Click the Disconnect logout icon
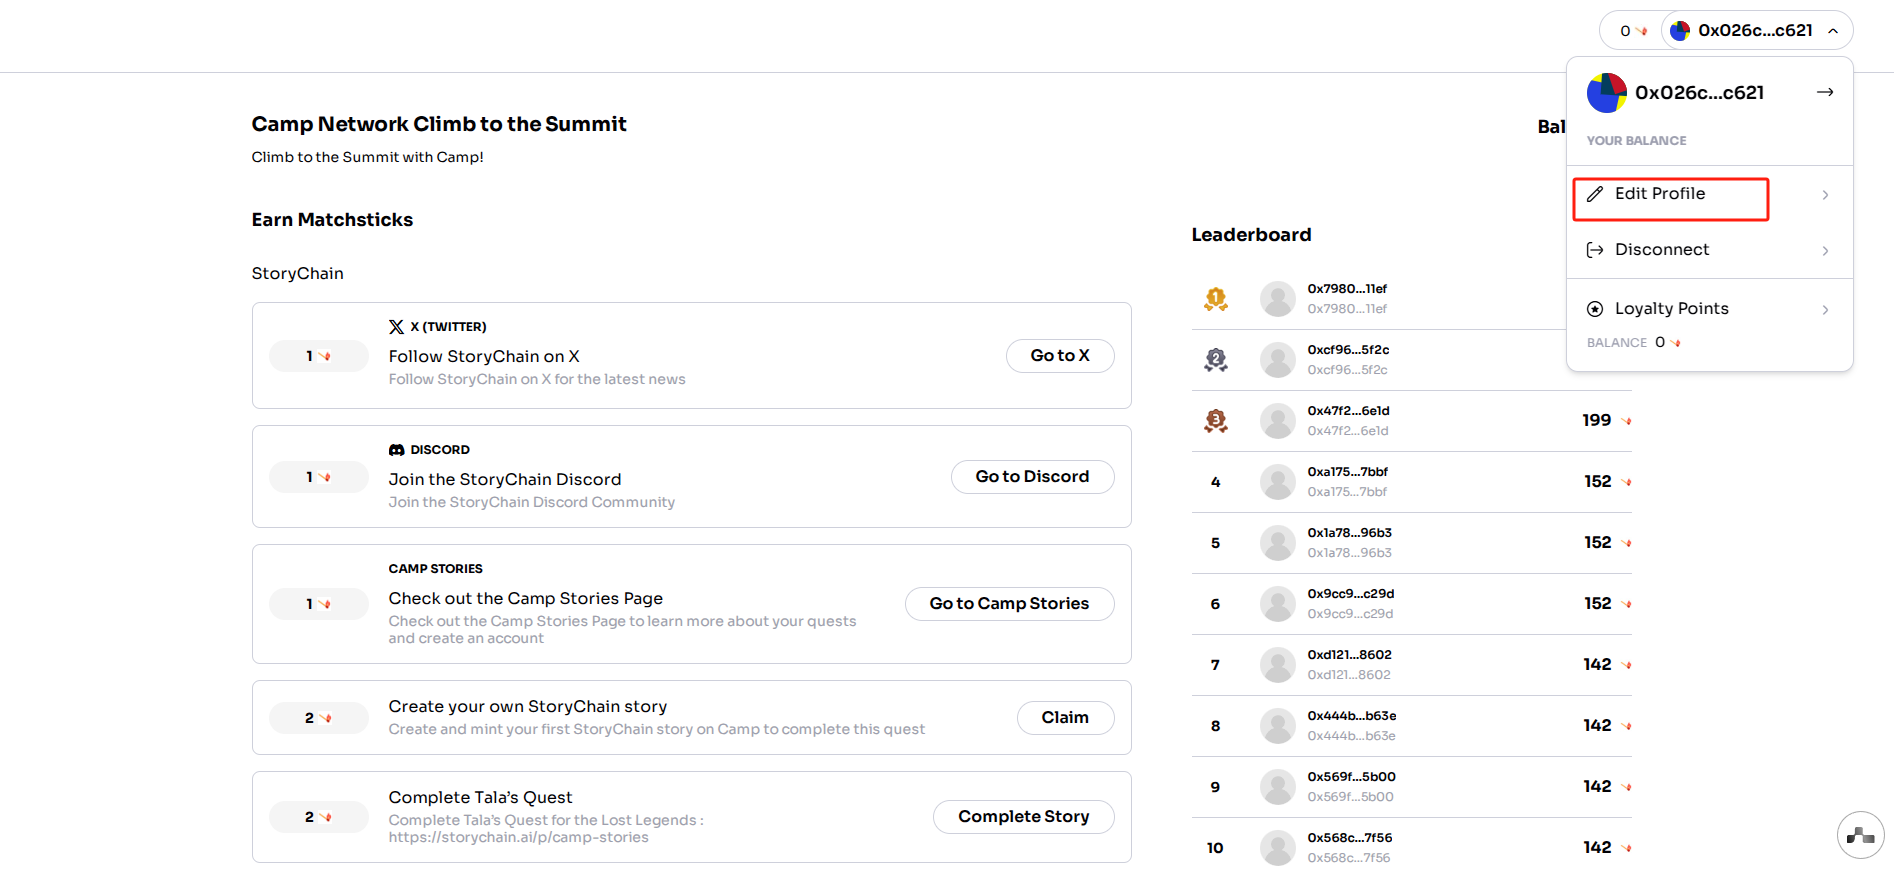1900x873 pixels. [x=1595, y=250]
